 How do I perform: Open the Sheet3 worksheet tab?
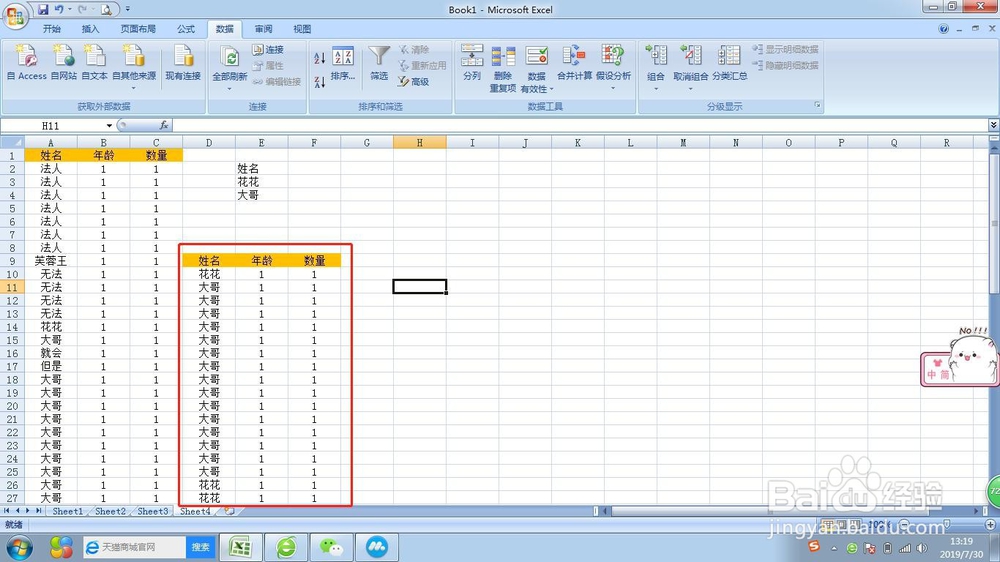(153, 511)
